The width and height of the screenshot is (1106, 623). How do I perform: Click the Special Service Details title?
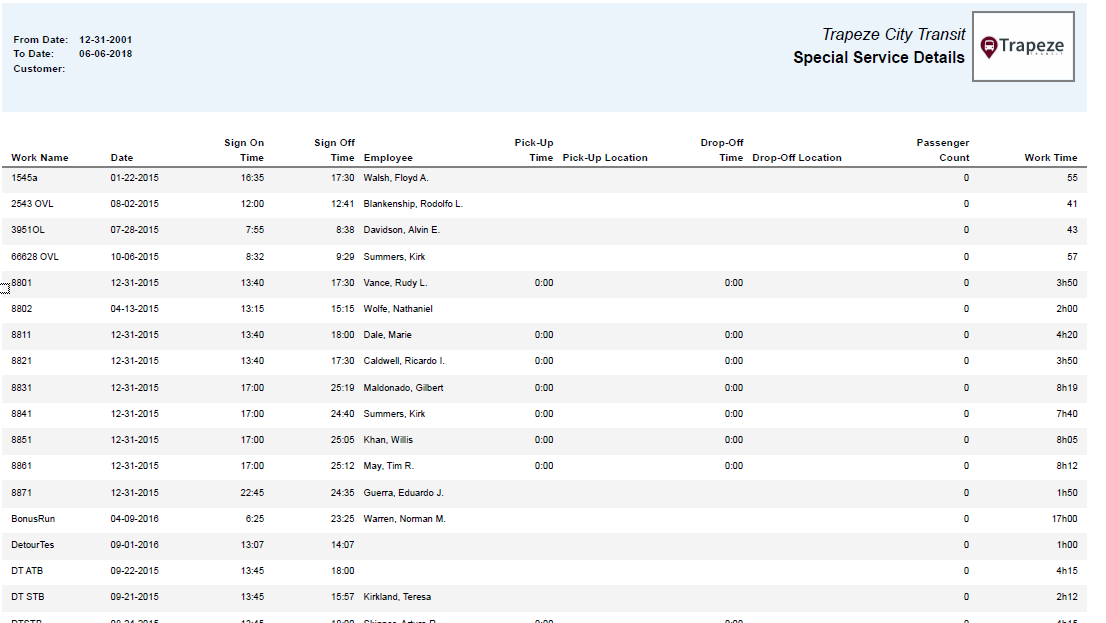tap(878, 58)
